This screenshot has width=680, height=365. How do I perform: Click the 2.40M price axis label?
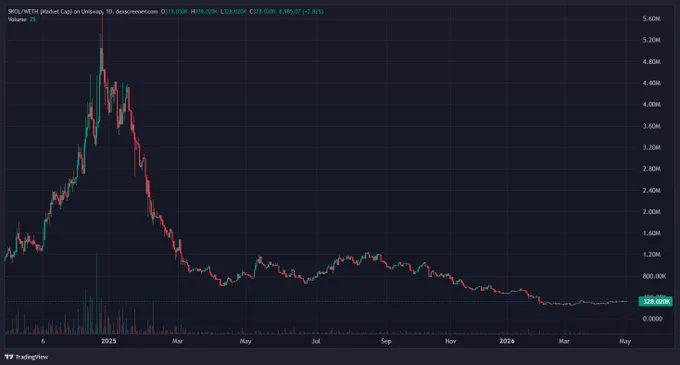[x=651, y=190]
